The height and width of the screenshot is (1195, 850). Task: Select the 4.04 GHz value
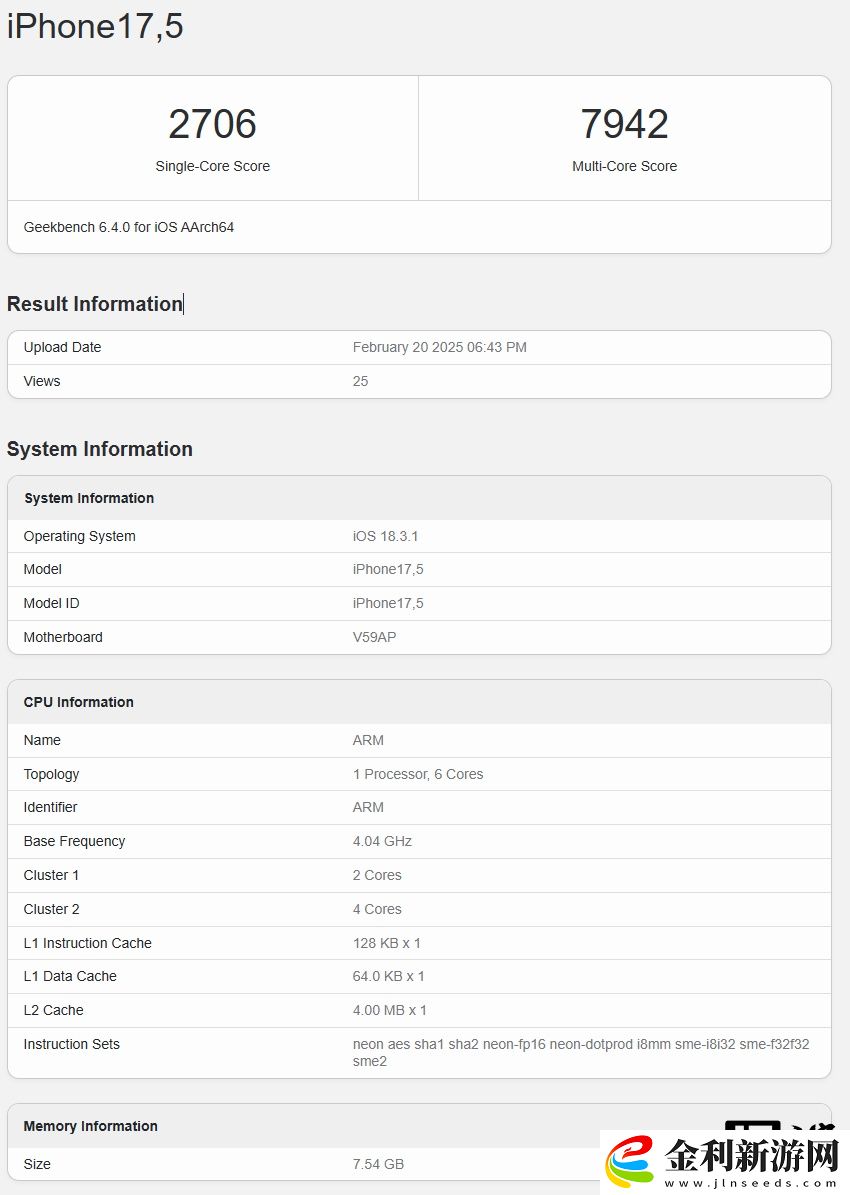pos(382,841)
